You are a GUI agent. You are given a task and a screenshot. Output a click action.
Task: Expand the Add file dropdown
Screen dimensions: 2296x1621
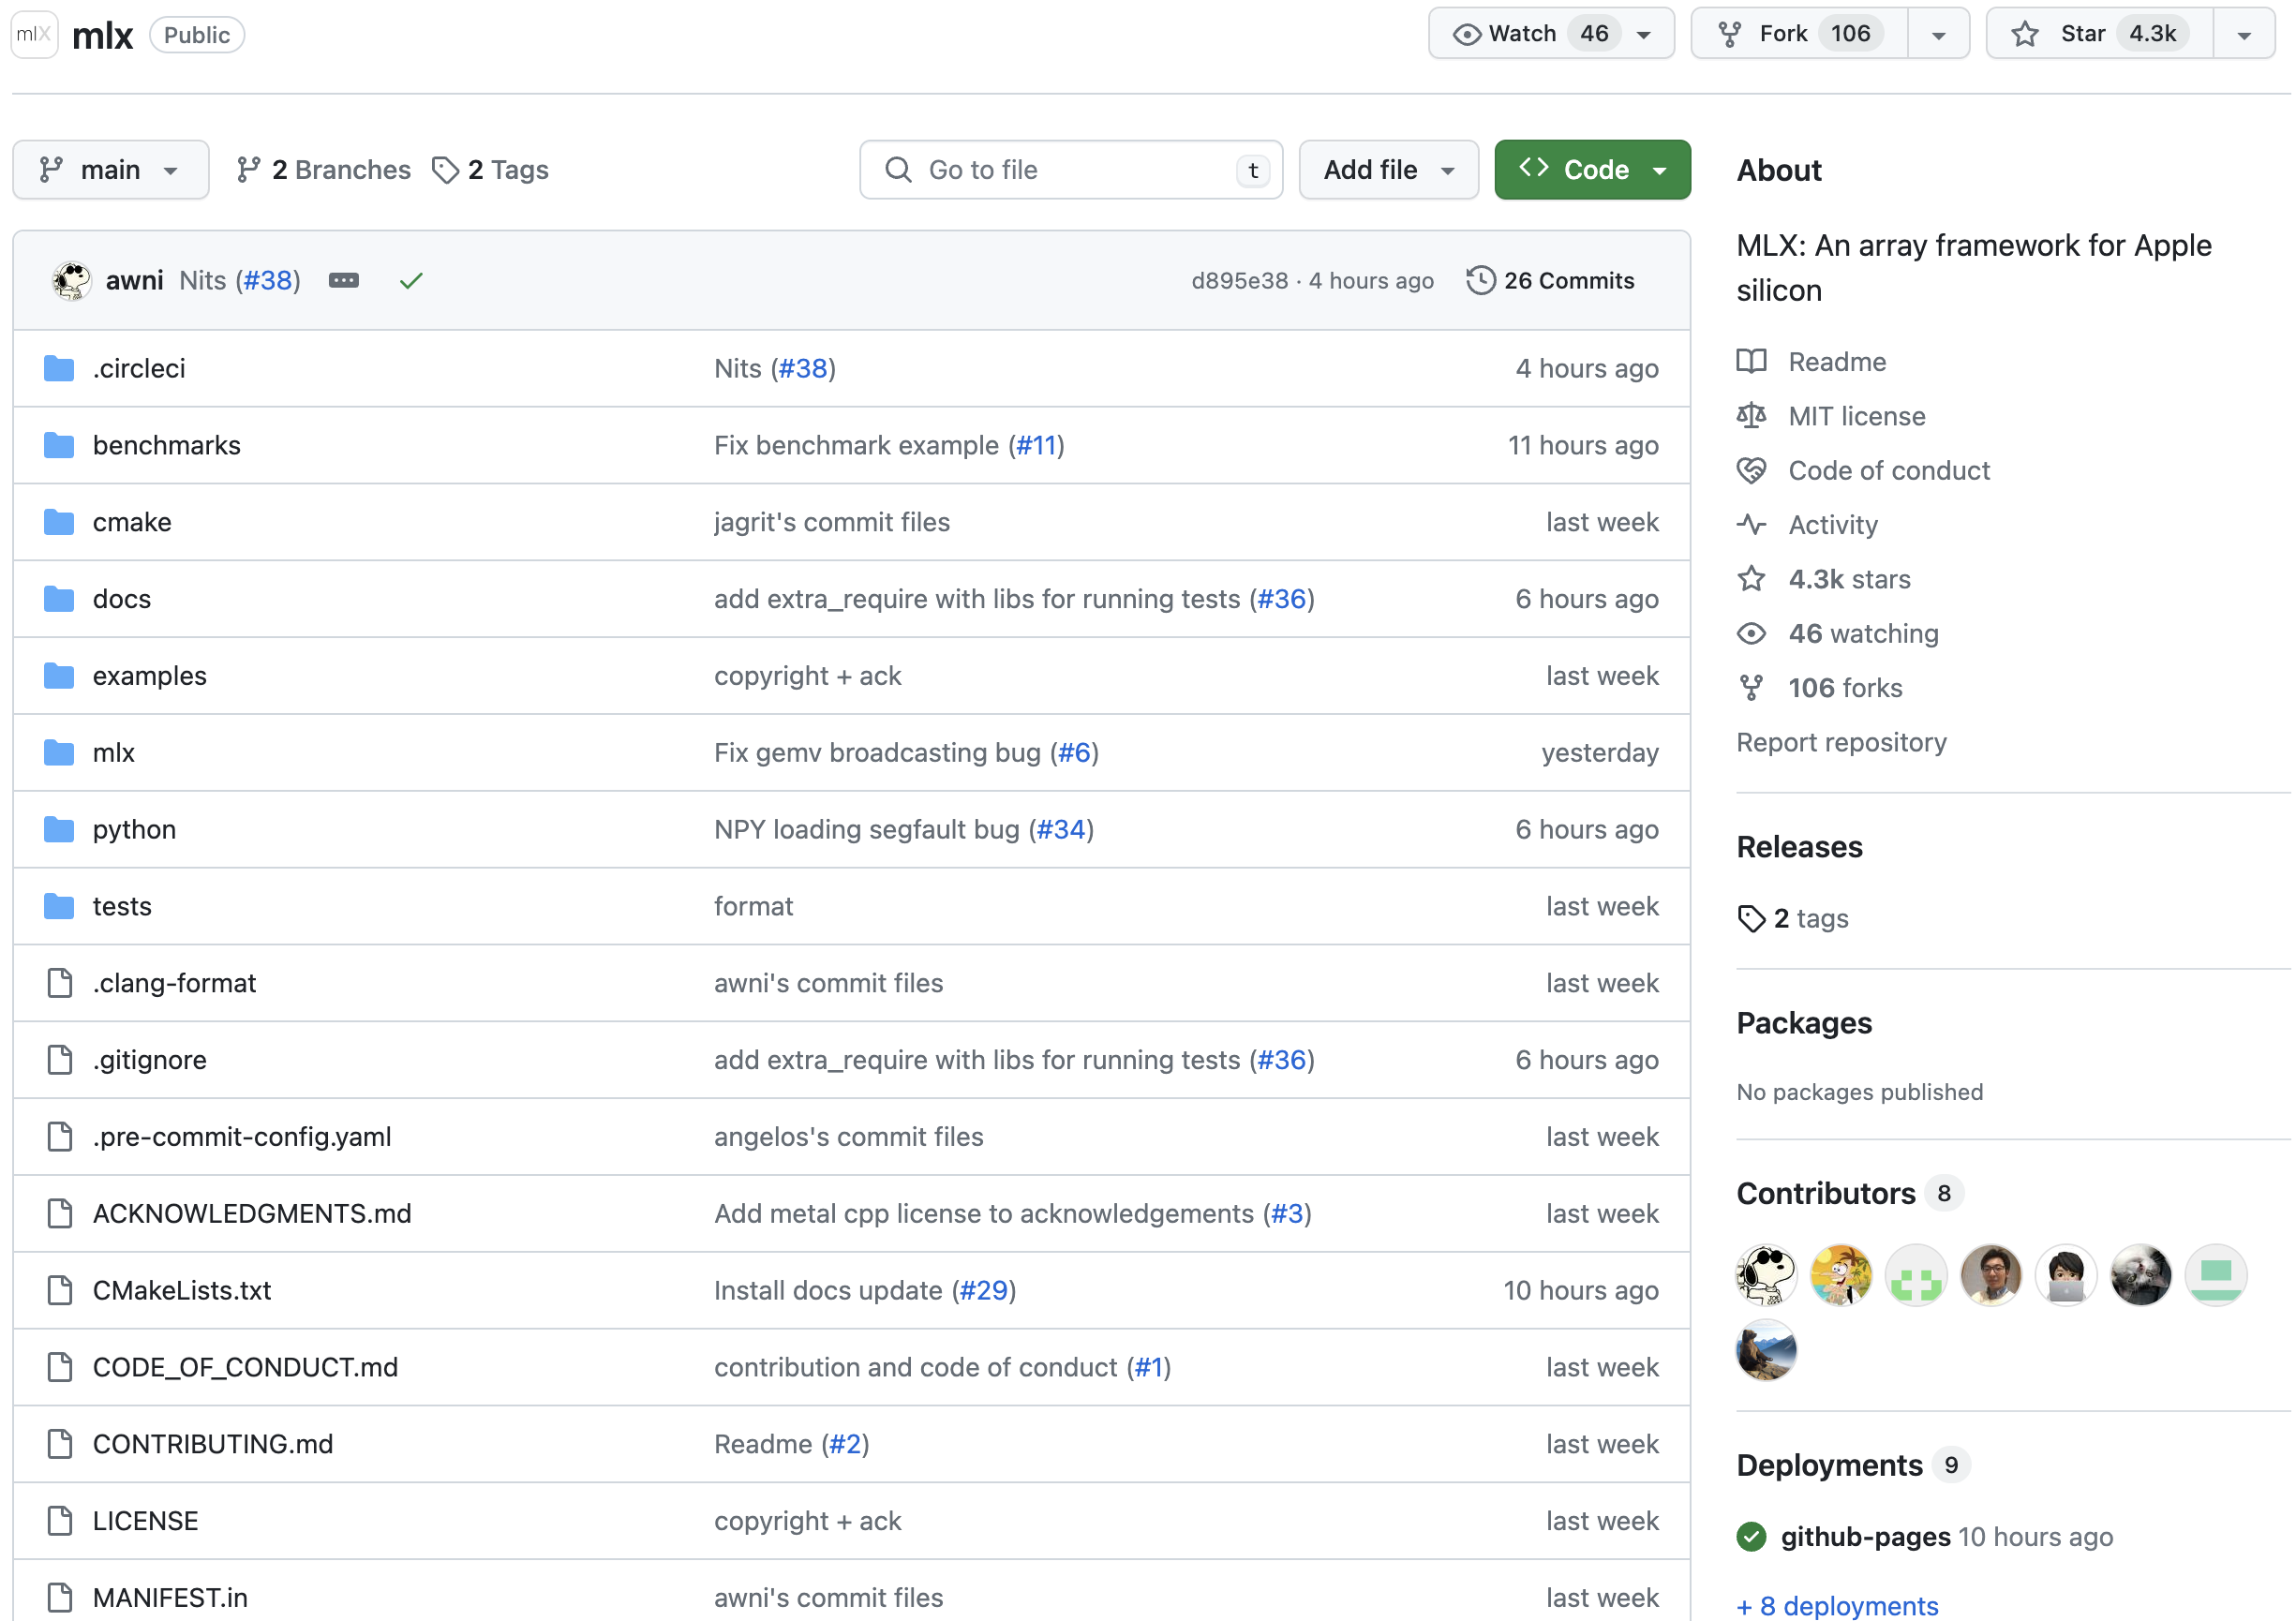pyautogui.click(x=1388, y=170)
